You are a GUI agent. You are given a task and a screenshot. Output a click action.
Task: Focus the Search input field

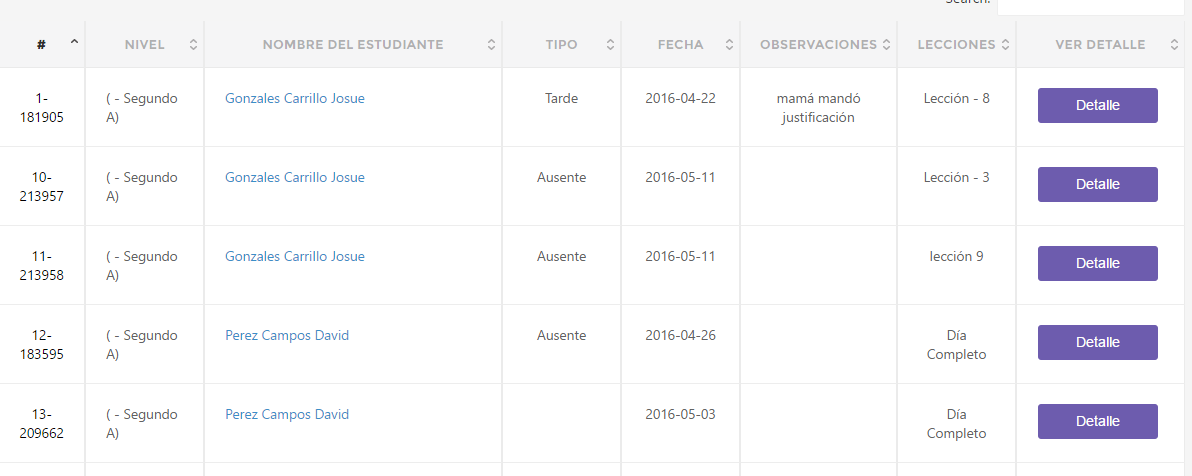click(x=1092, y=5)
